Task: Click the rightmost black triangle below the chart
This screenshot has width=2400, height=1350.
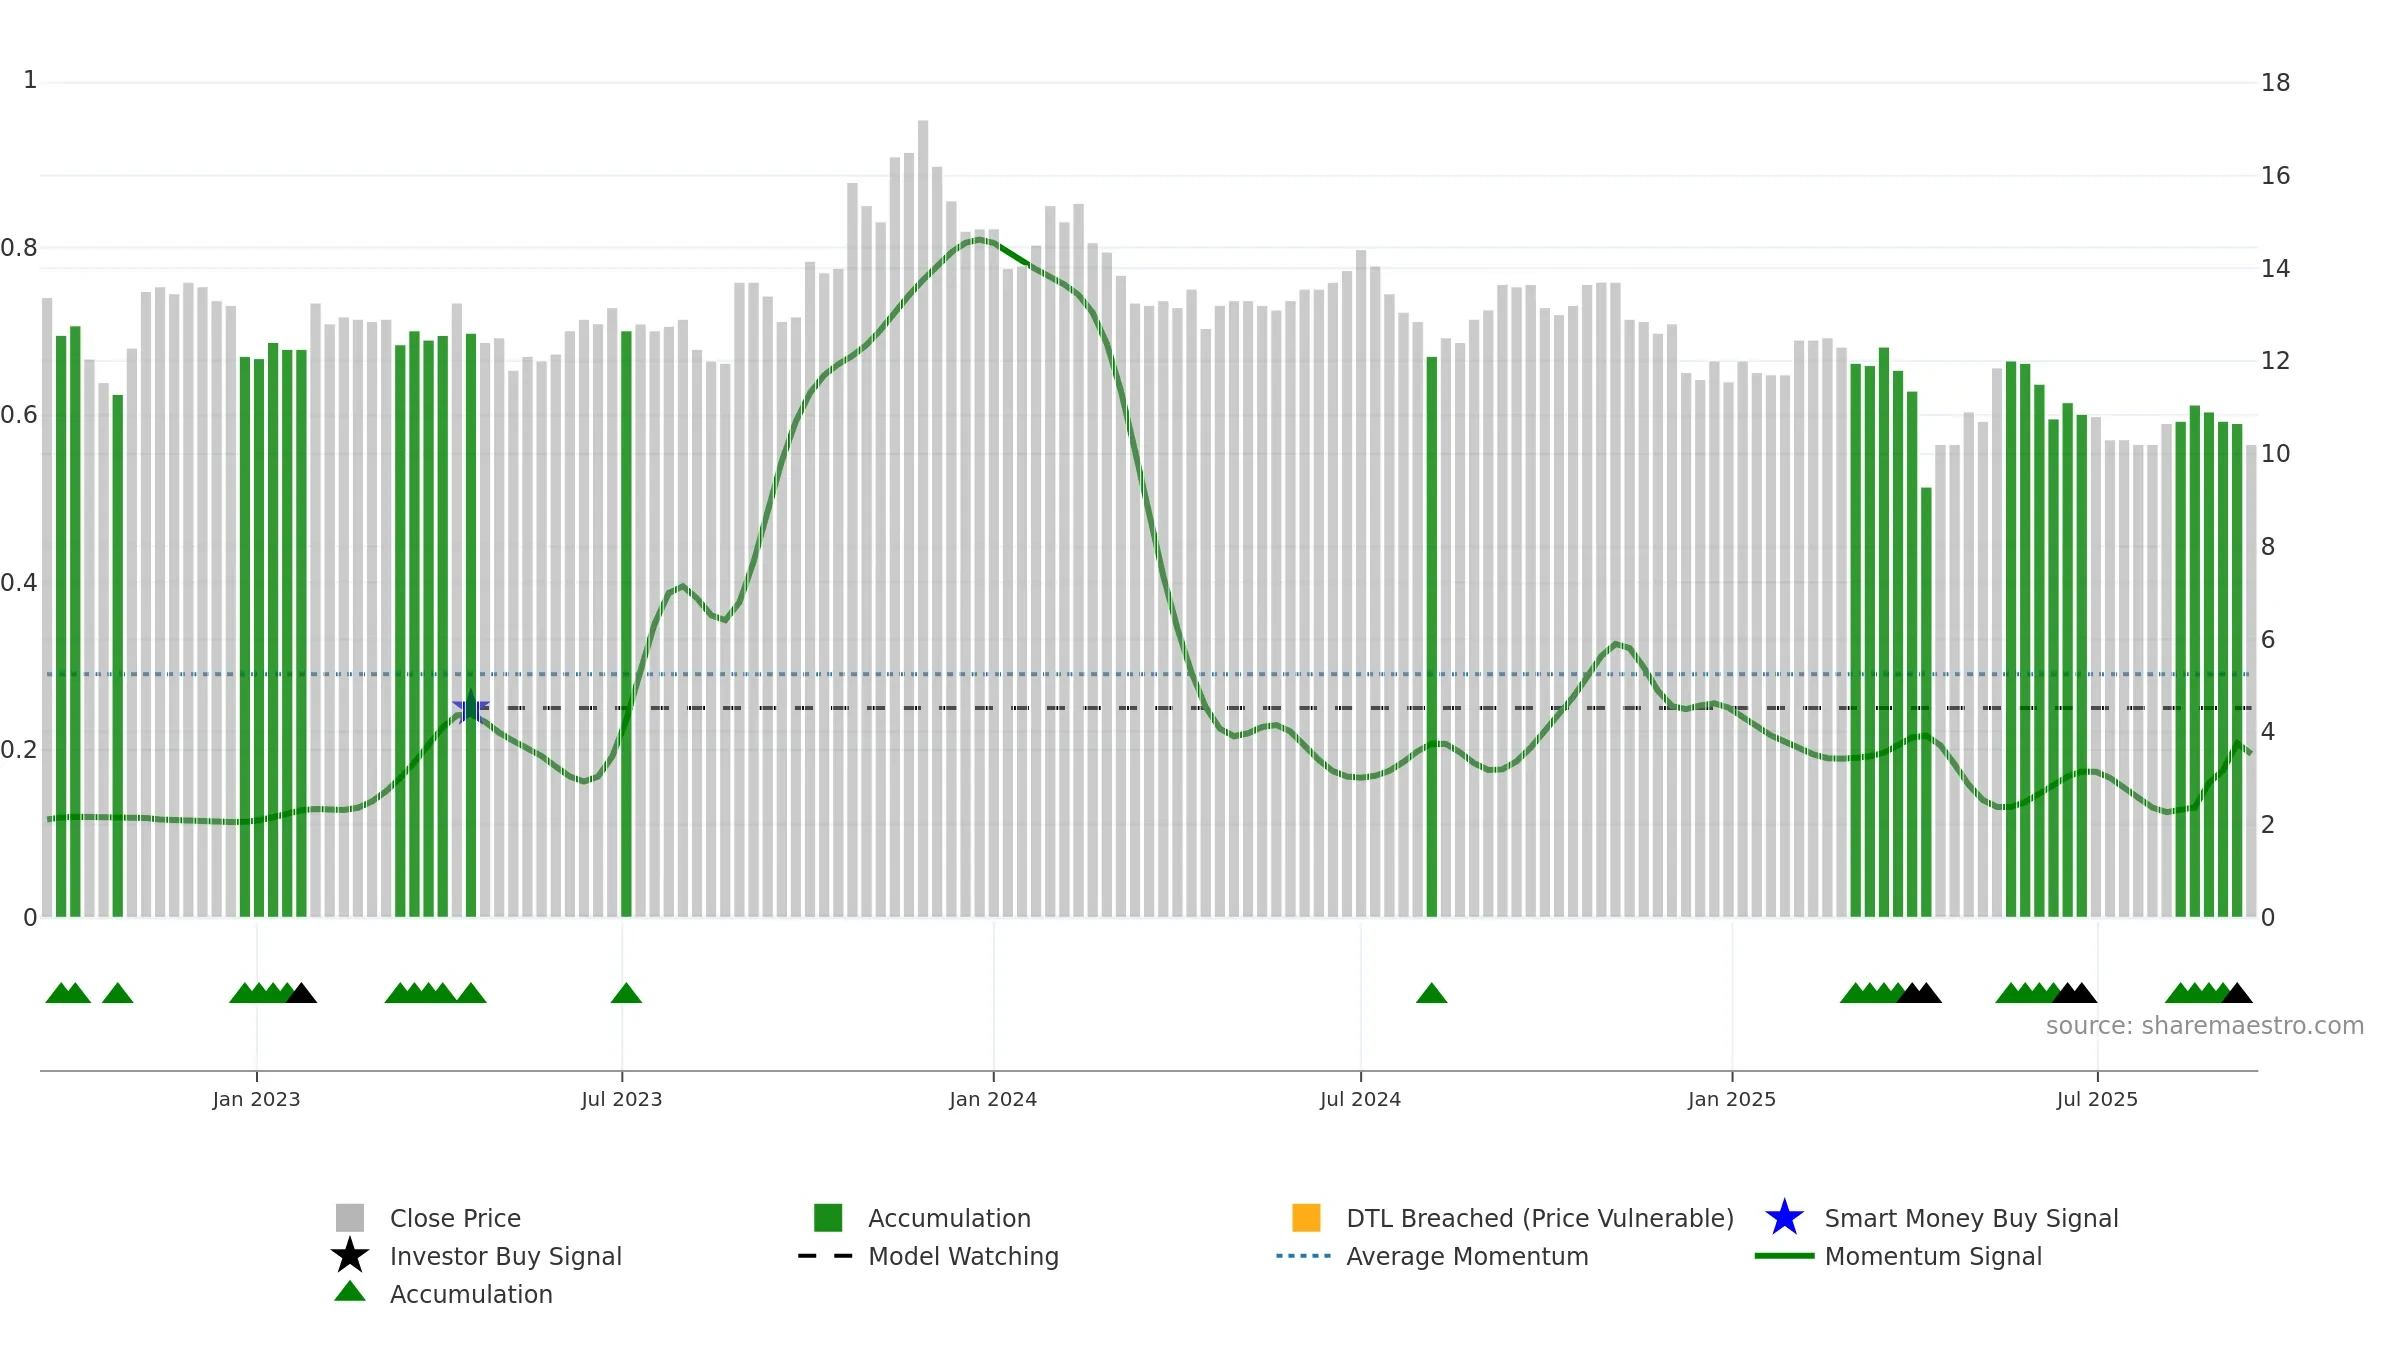Action: tap(2238, 993)
